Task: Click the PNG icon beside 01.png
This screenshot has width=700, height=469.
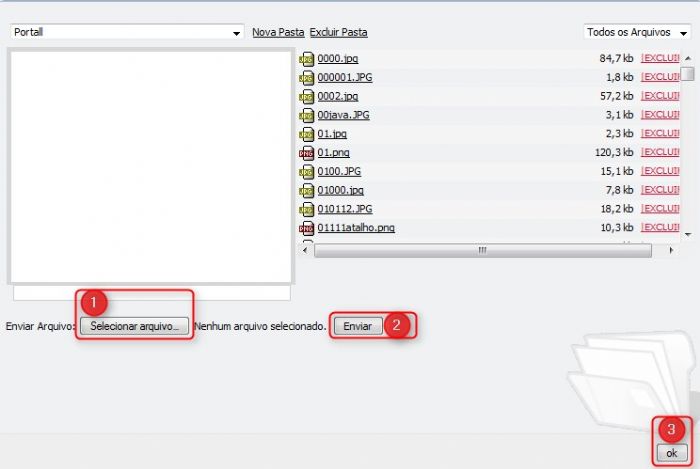Action: (x=306, y=153)
